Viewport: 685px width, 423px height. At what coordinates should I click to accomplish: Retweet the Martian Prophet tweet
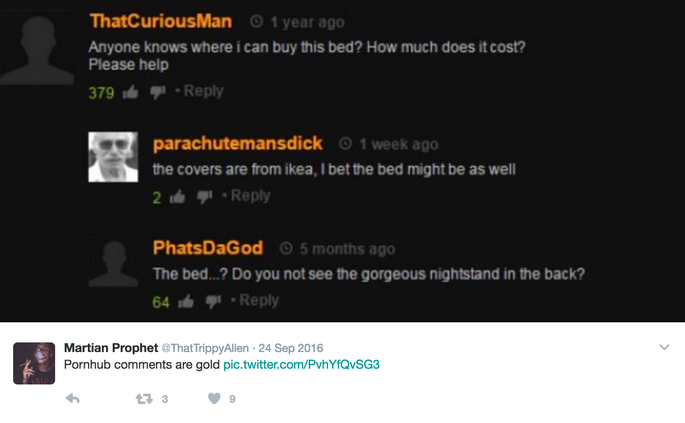[x=144, y=399]
